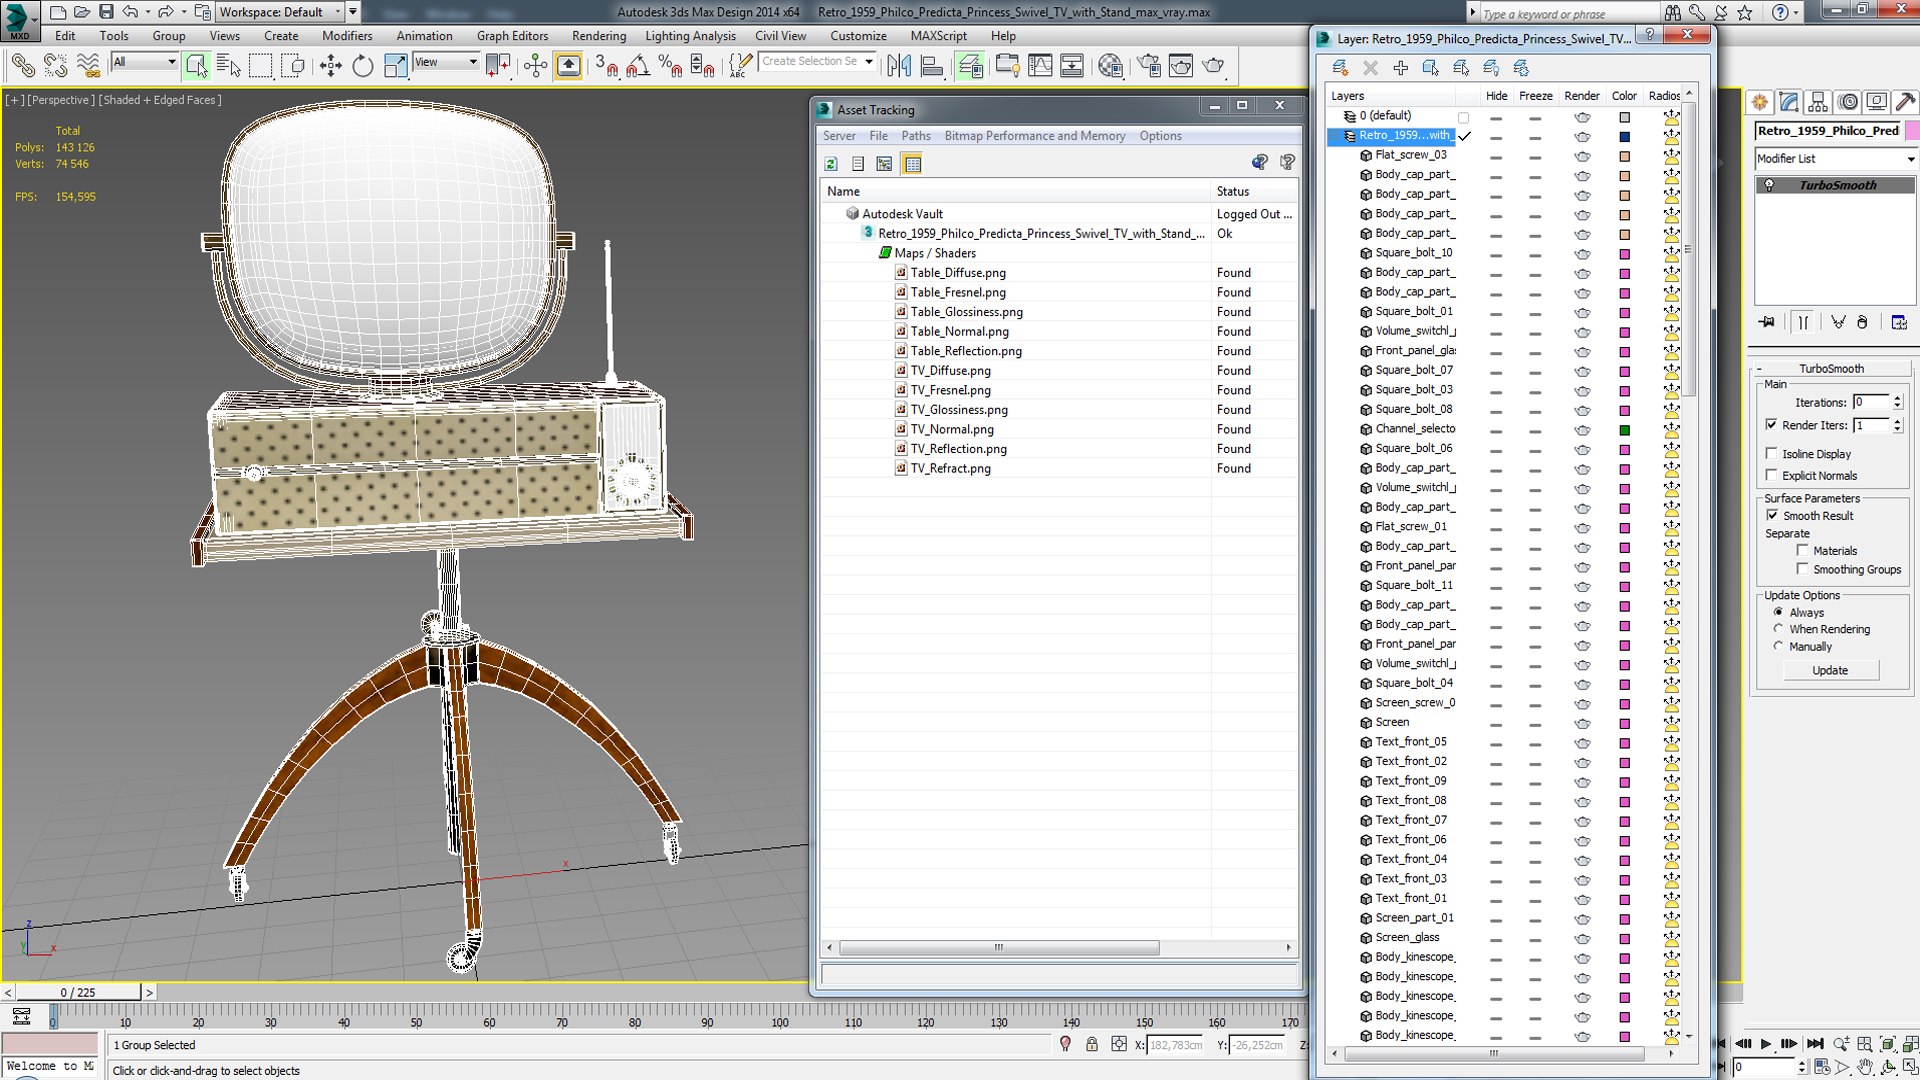
Task: Open the Render Setup teapot icon
Action: point(1149,66)
